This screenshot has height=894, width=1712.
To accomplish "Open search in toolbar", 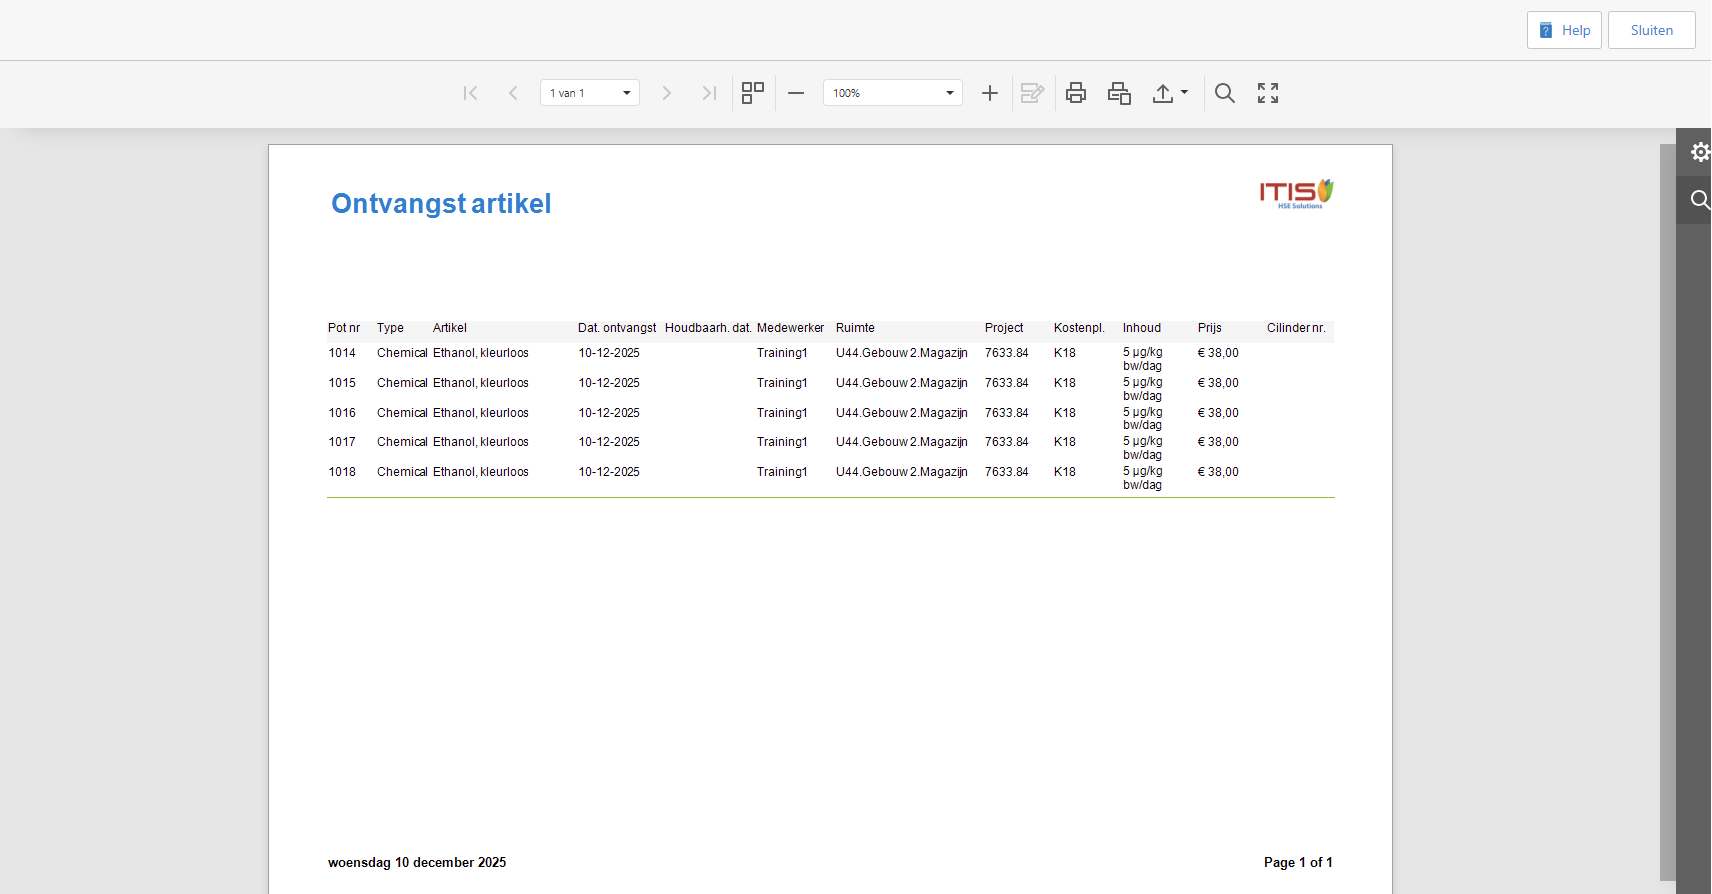I will pyautogui.click(x=1225, y=93).
